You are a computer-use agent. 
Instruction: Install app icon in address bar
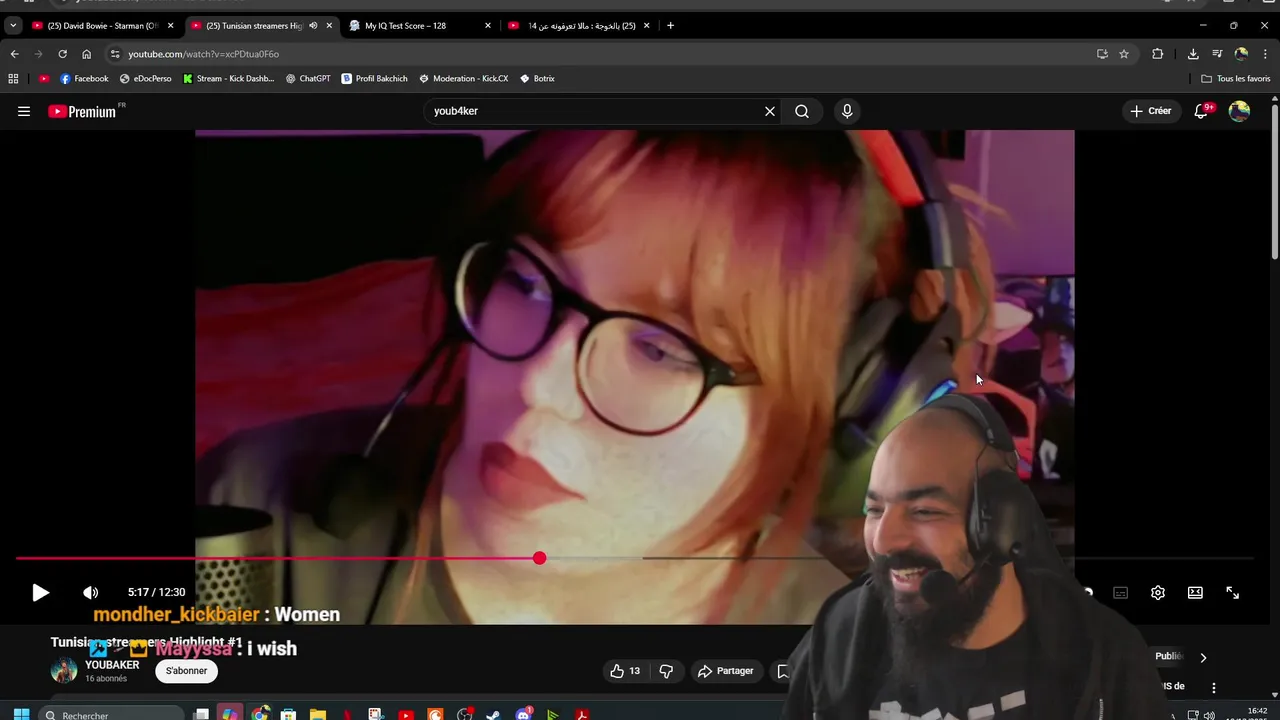tap(1102, 54)
